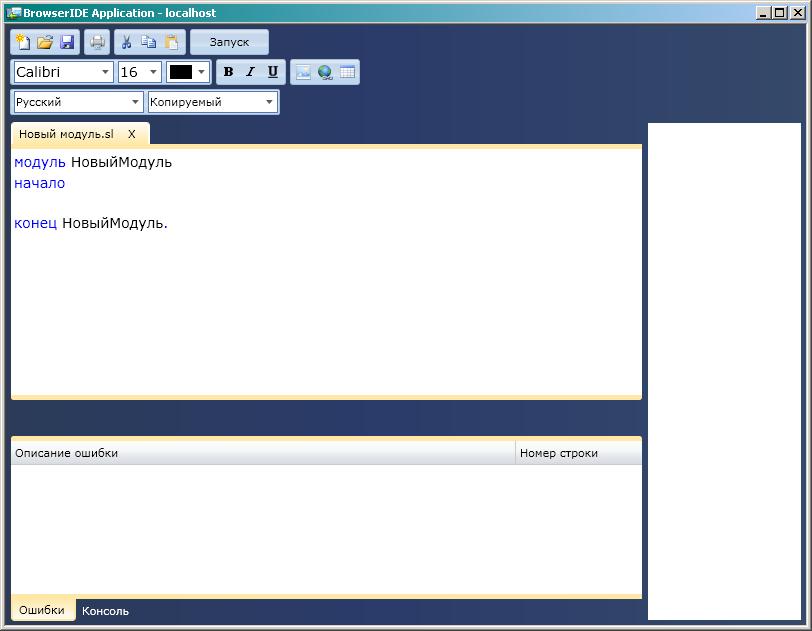The height and width of the screenshot is (631, 812).
Task: Toggle underline formatting
Action: point(272,72)
